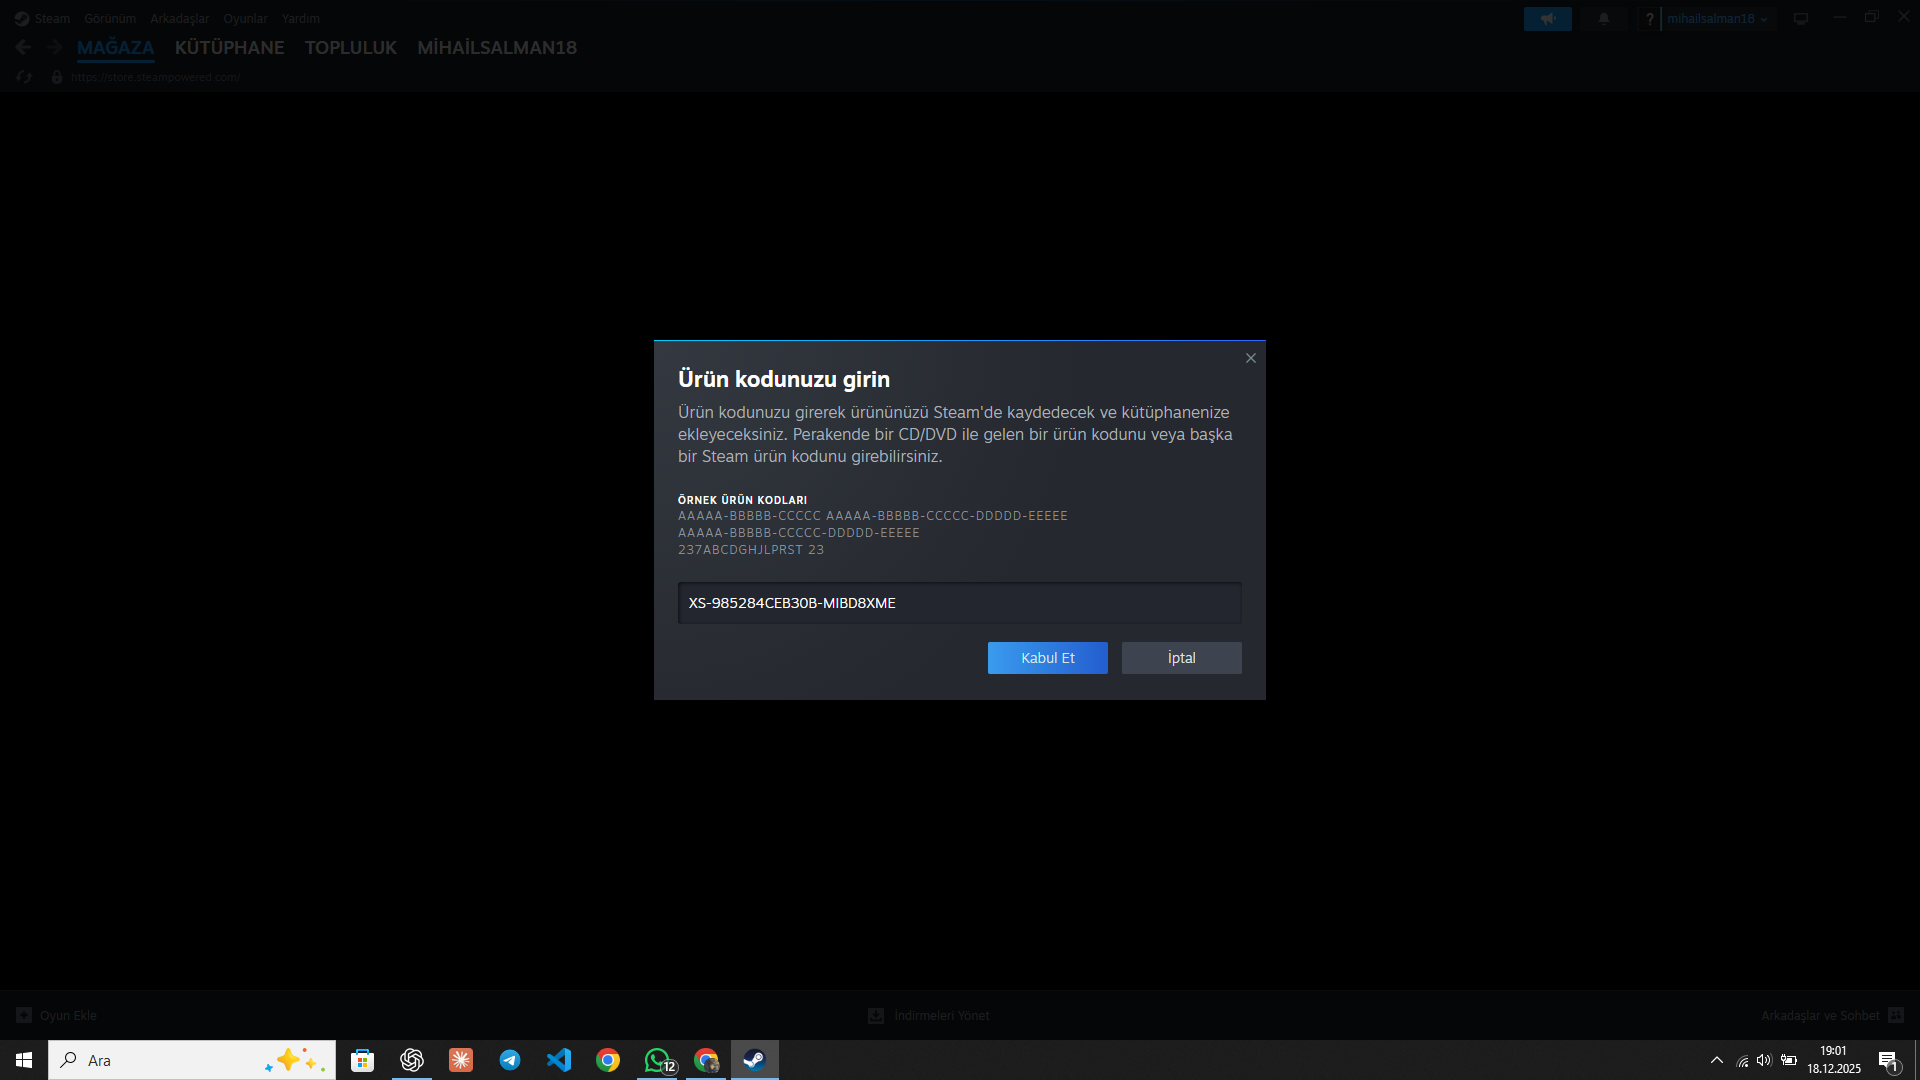The height and width of the screenshot is (1080, 1920).
Task: Click the example code 237ABCDGHJLPRST 23
Action: [751, 550]
